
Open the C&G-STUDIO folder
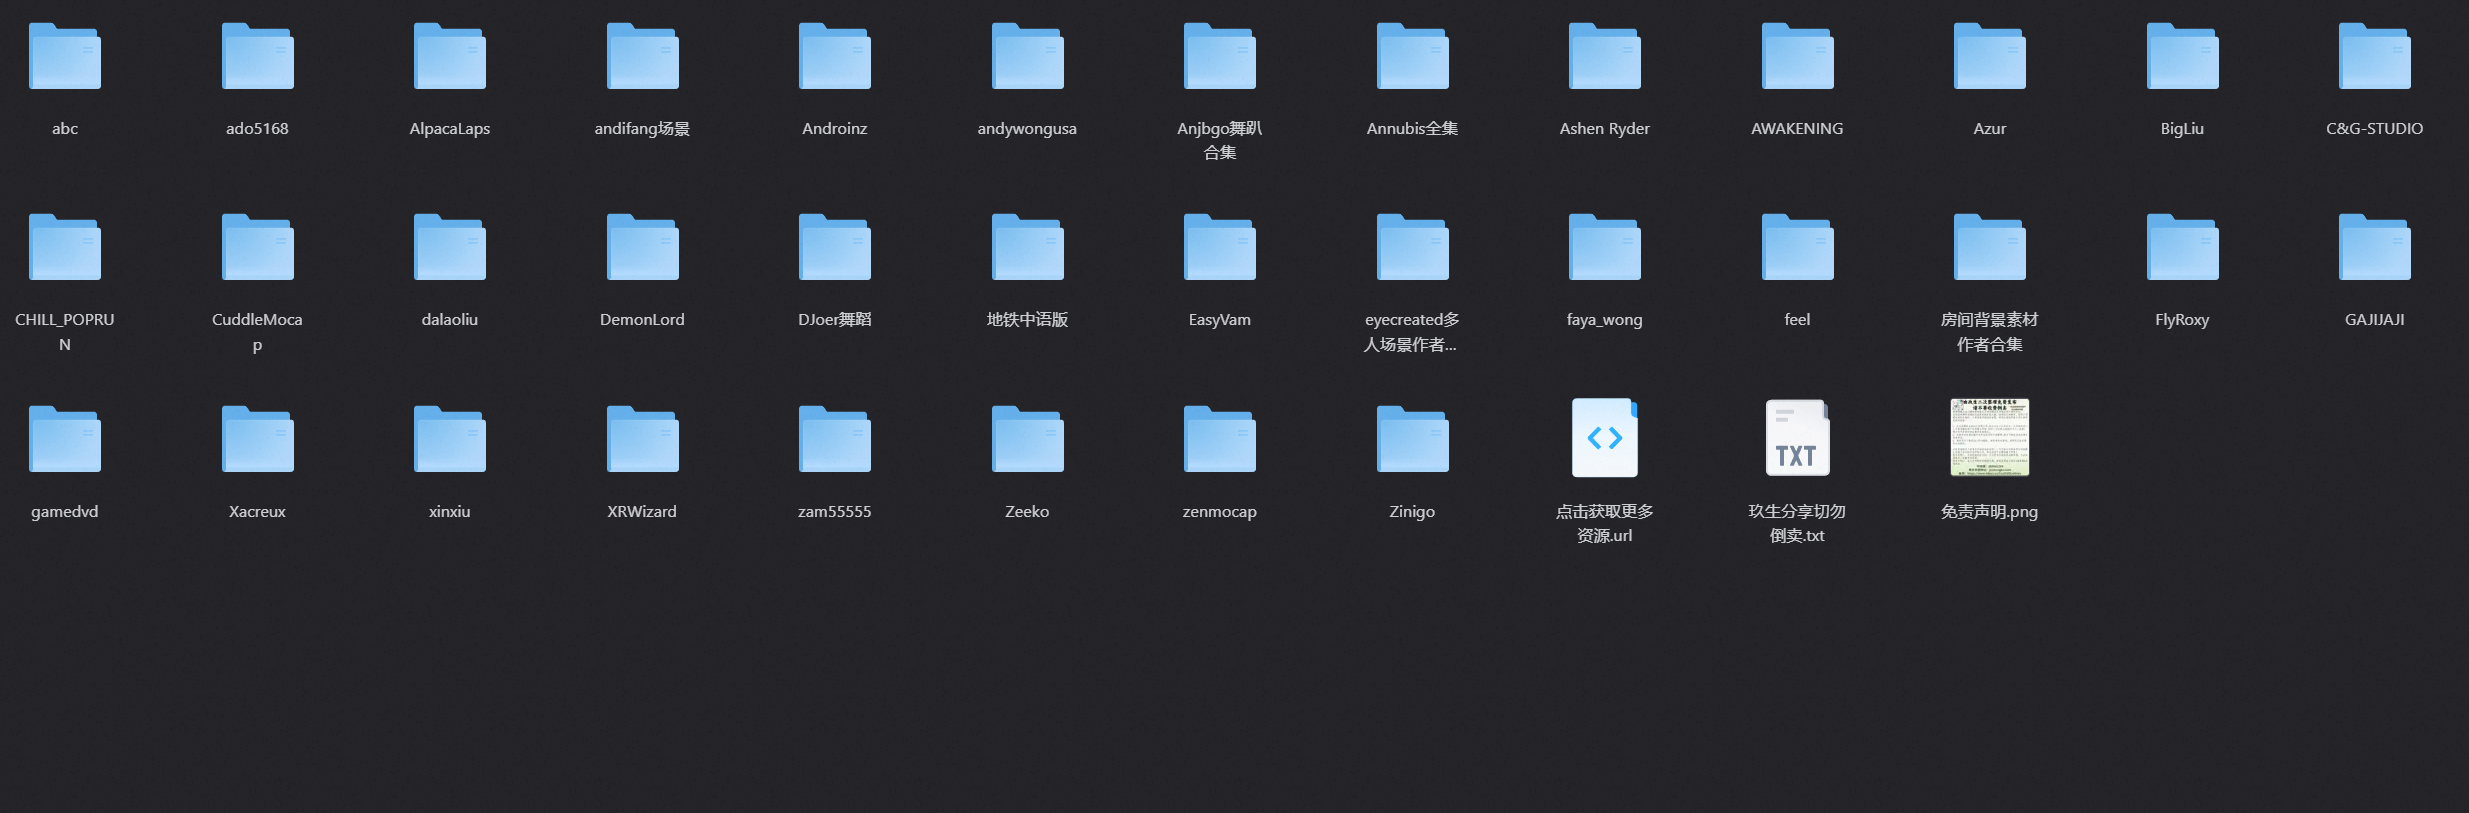click(2375, 56)
